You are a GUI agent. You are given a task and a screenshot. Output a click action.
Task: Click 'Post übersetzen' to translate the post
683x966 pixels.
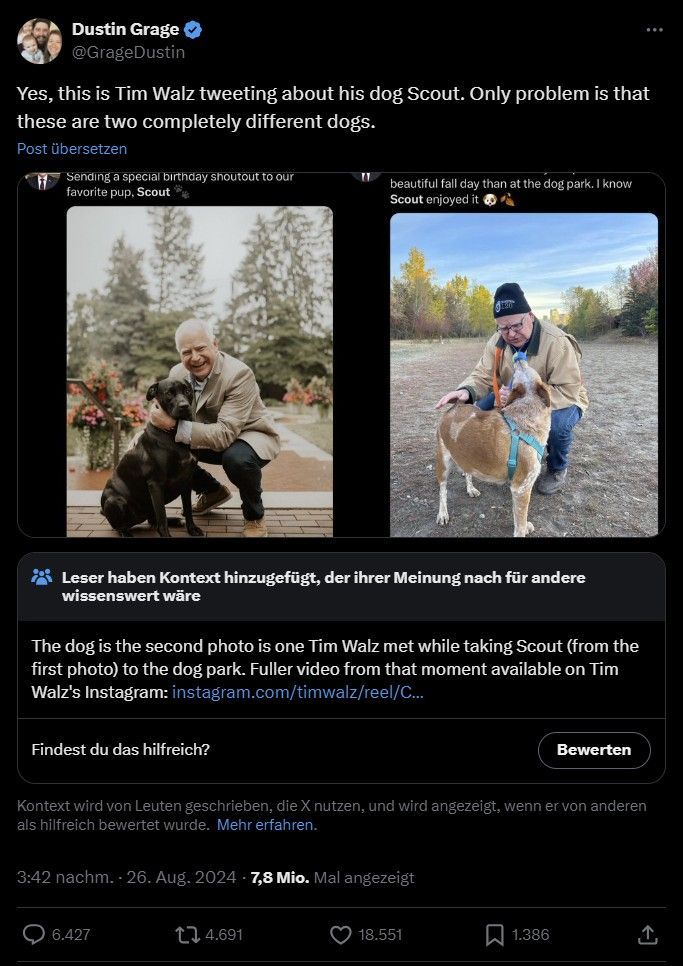pyautogui.click(x=72, y=148)
